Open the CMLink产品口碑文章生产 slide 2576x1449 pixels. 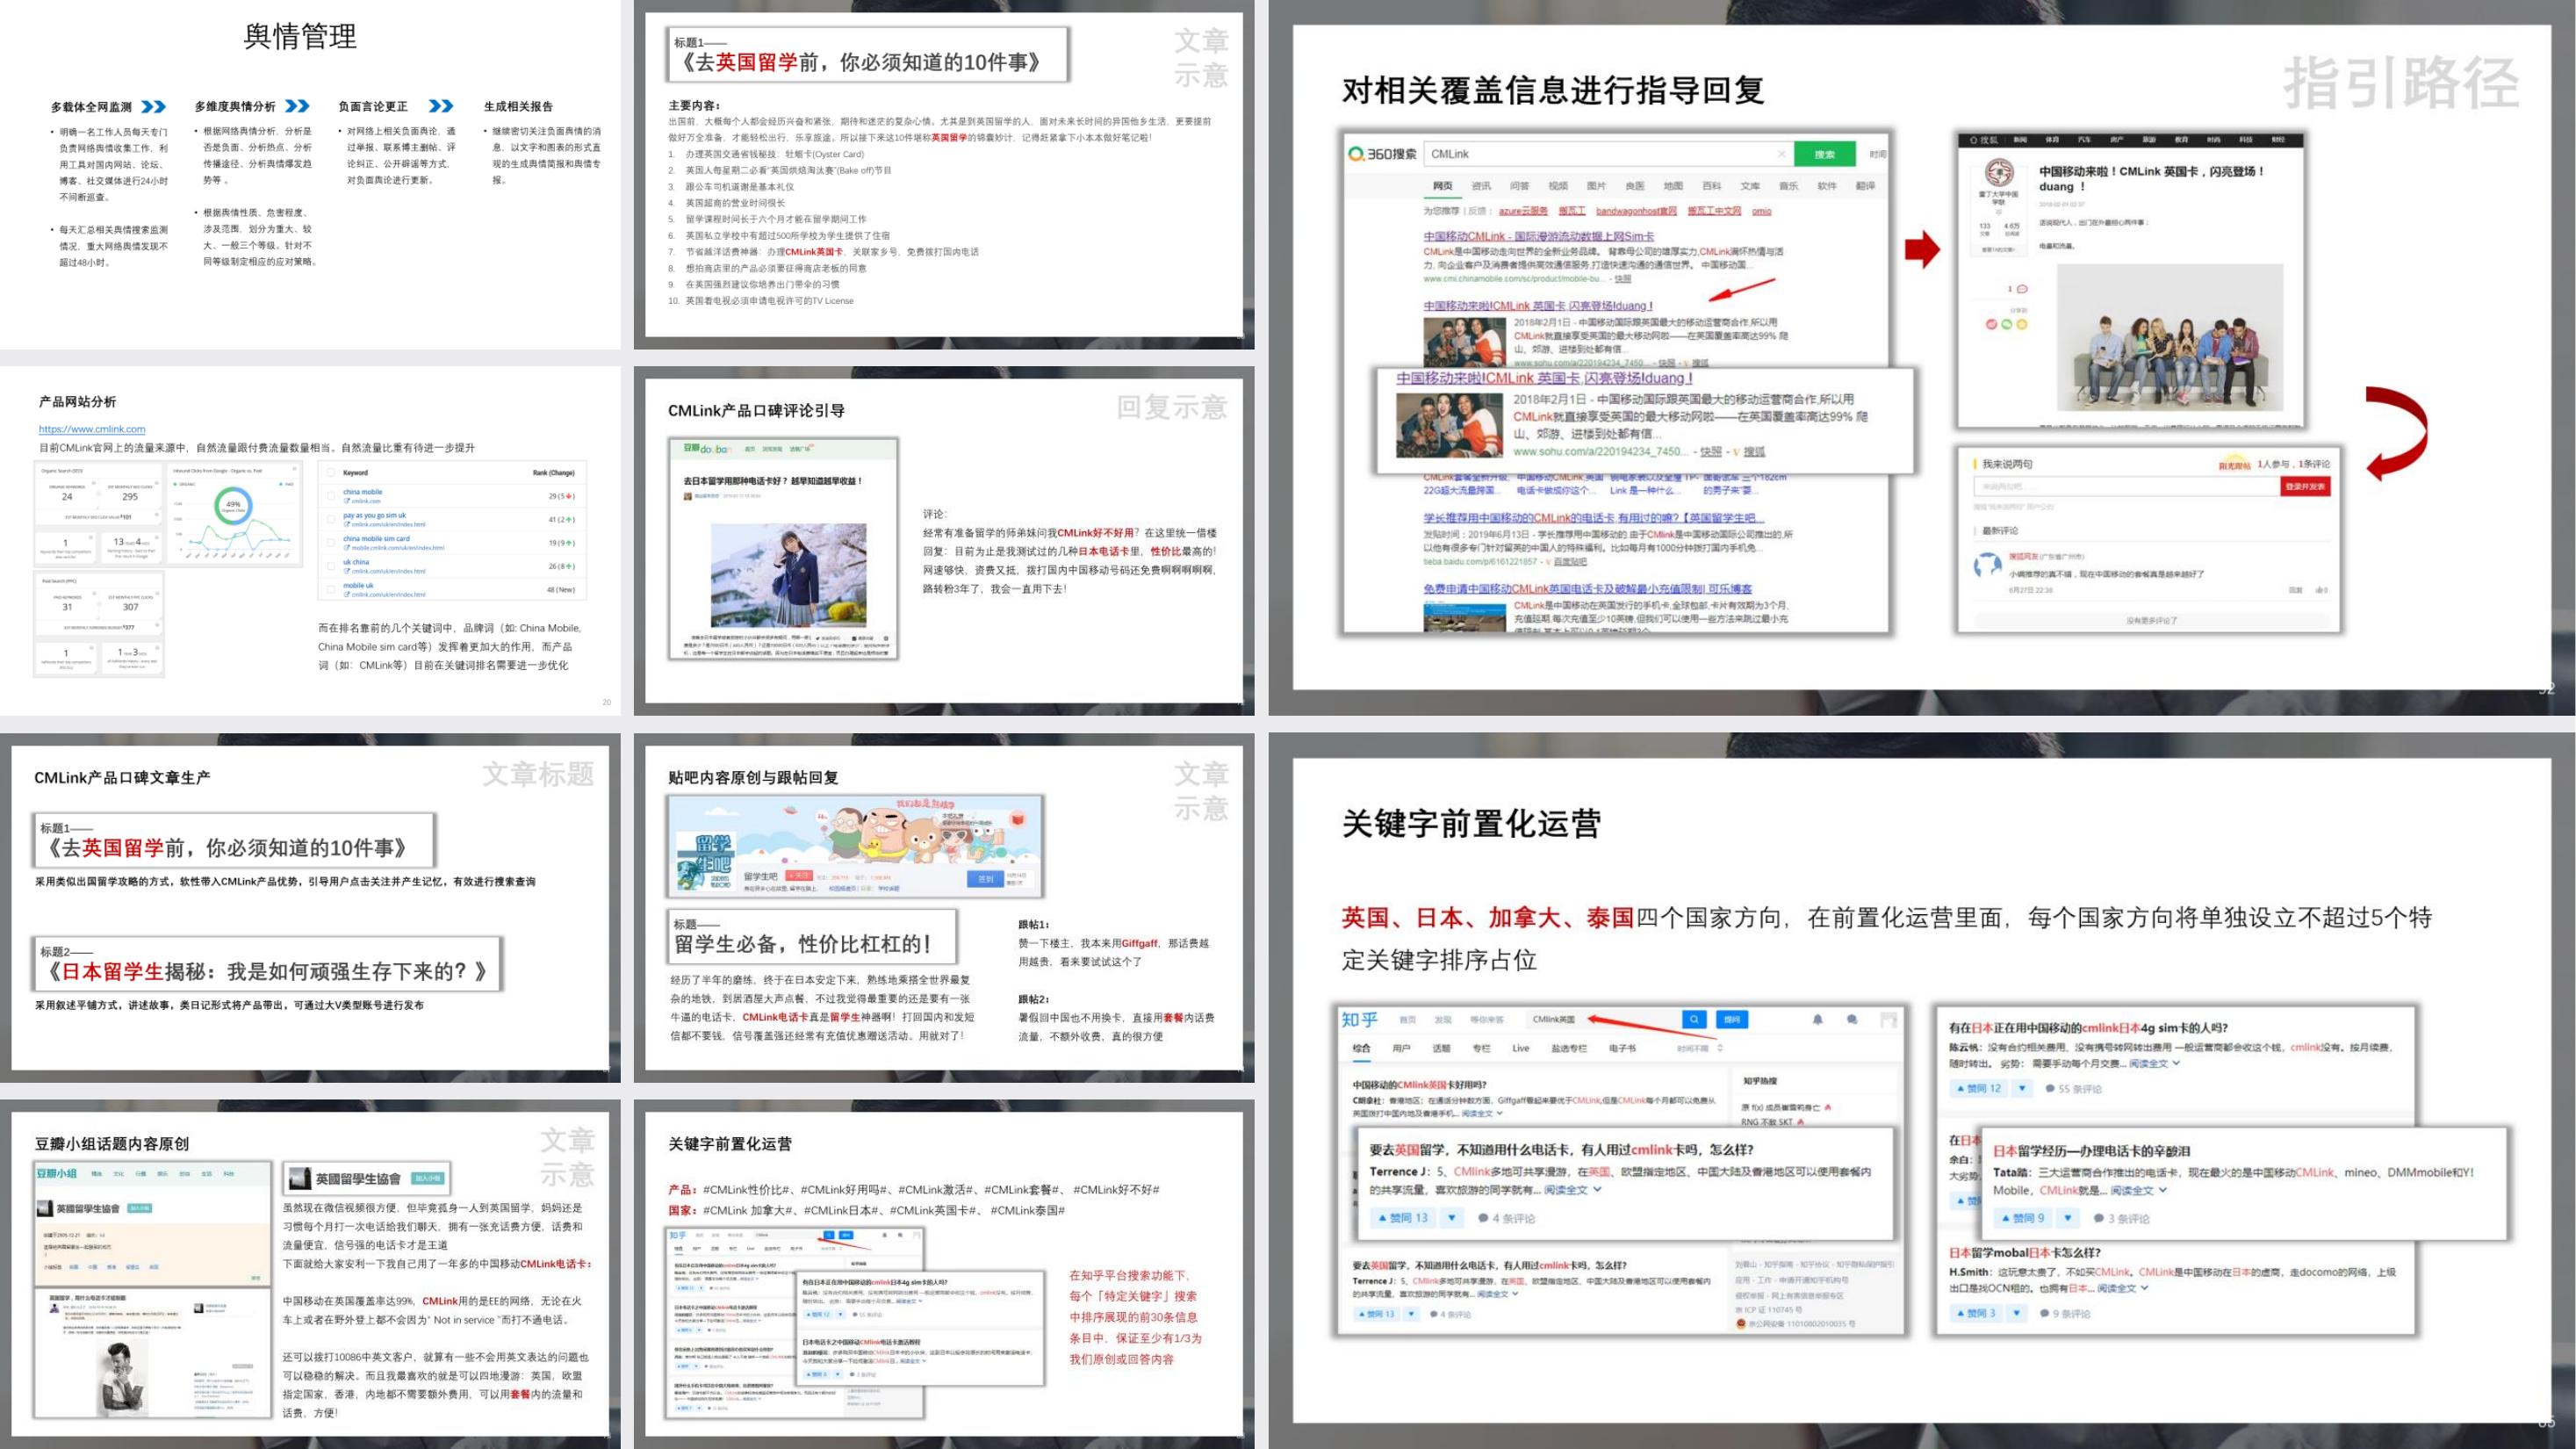[x=310, y=907]
